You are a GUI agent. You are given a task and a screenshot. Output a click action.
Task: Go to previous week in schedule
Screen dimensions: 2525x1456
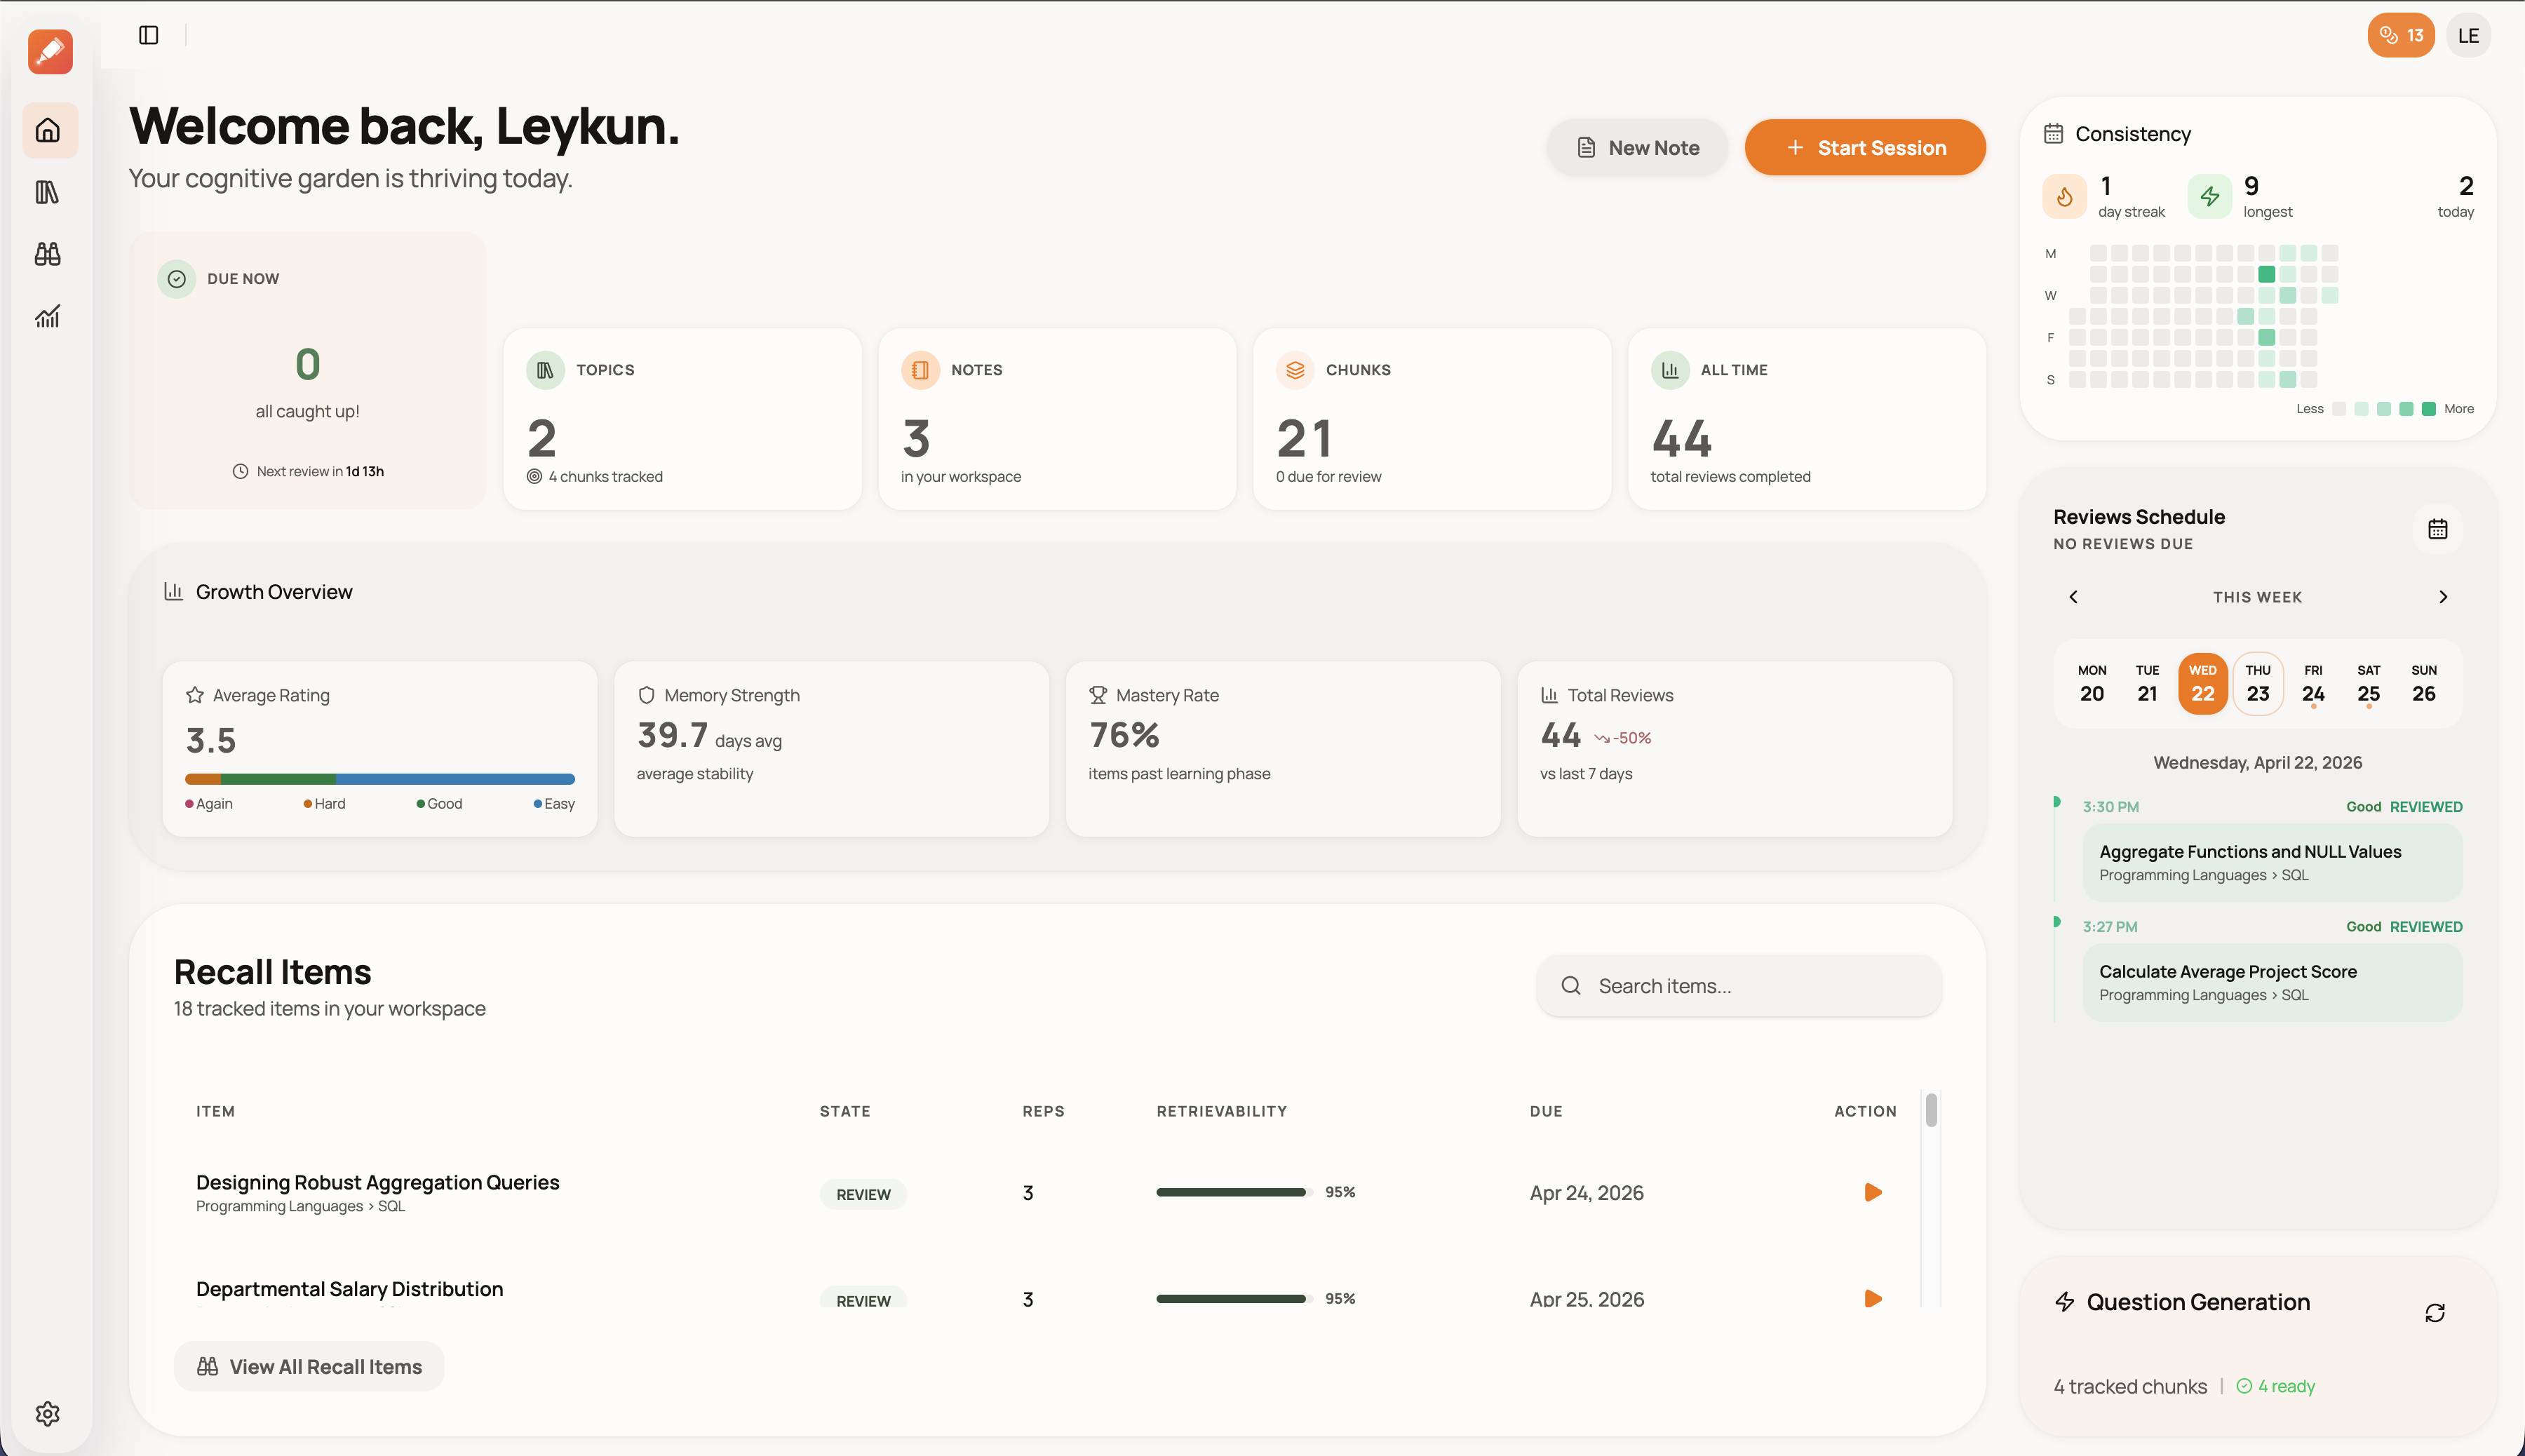click(2073, 597)
